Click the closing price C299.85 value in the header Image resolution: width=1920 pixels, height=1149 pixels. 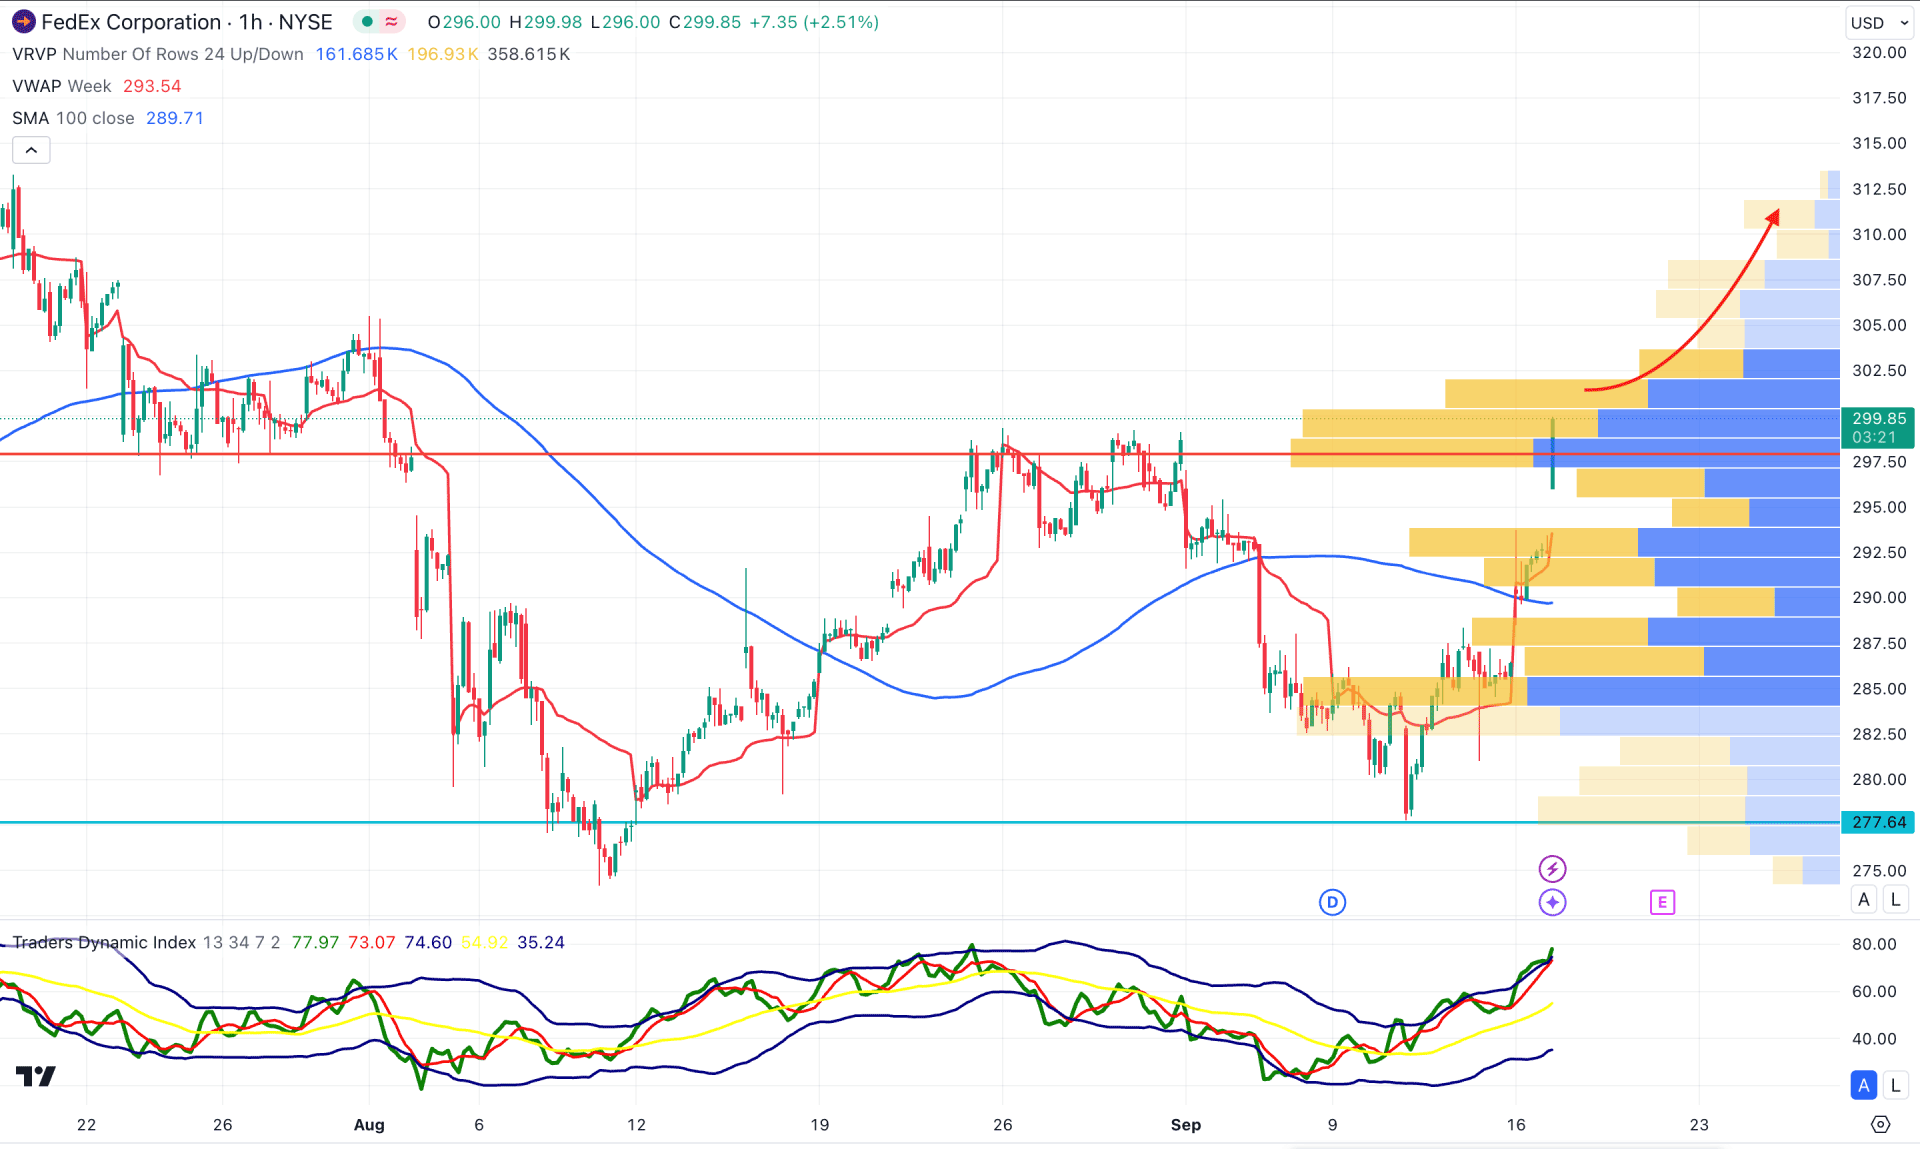pyautogui.click(x=705, y=22)
